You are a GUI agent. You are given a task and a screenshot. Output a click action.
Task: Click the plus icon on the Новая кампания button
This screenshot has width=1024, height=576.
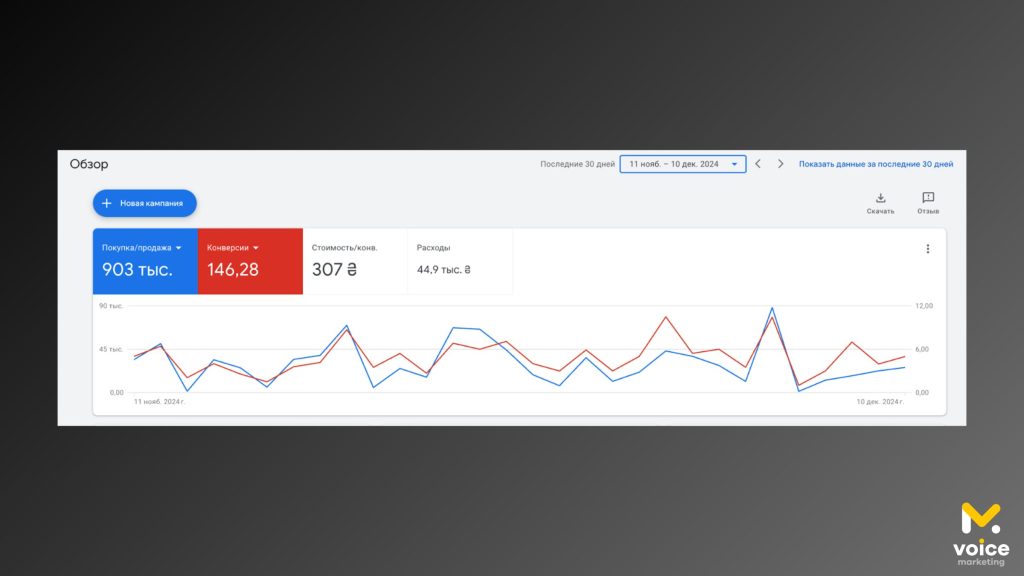[107, 203]
